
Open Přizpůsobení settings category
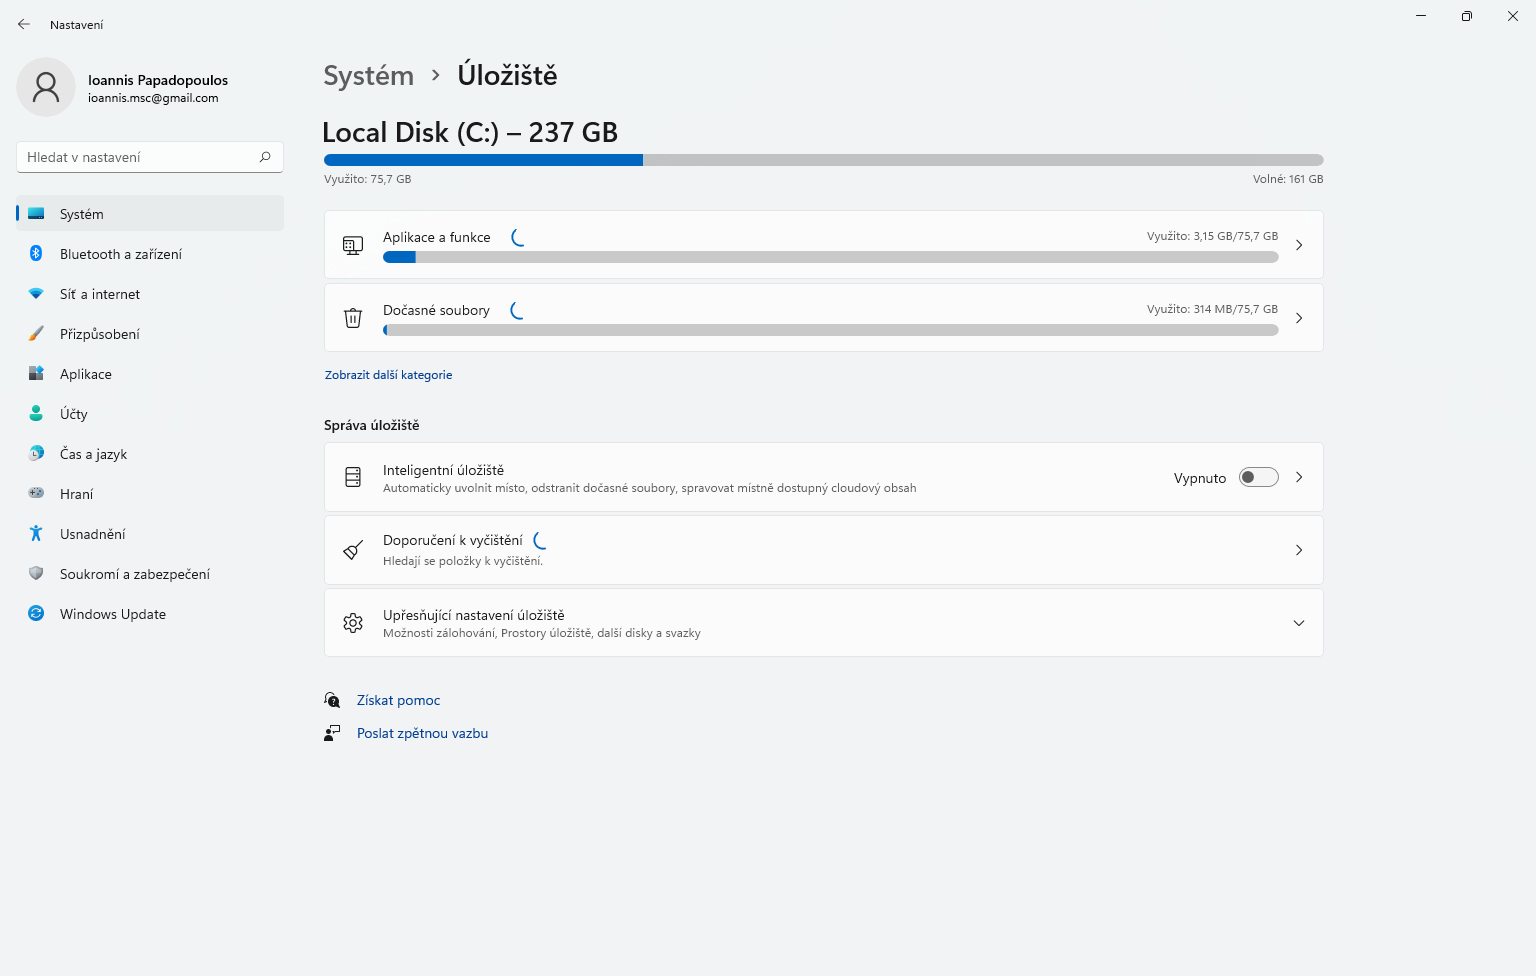coord(100,334)
